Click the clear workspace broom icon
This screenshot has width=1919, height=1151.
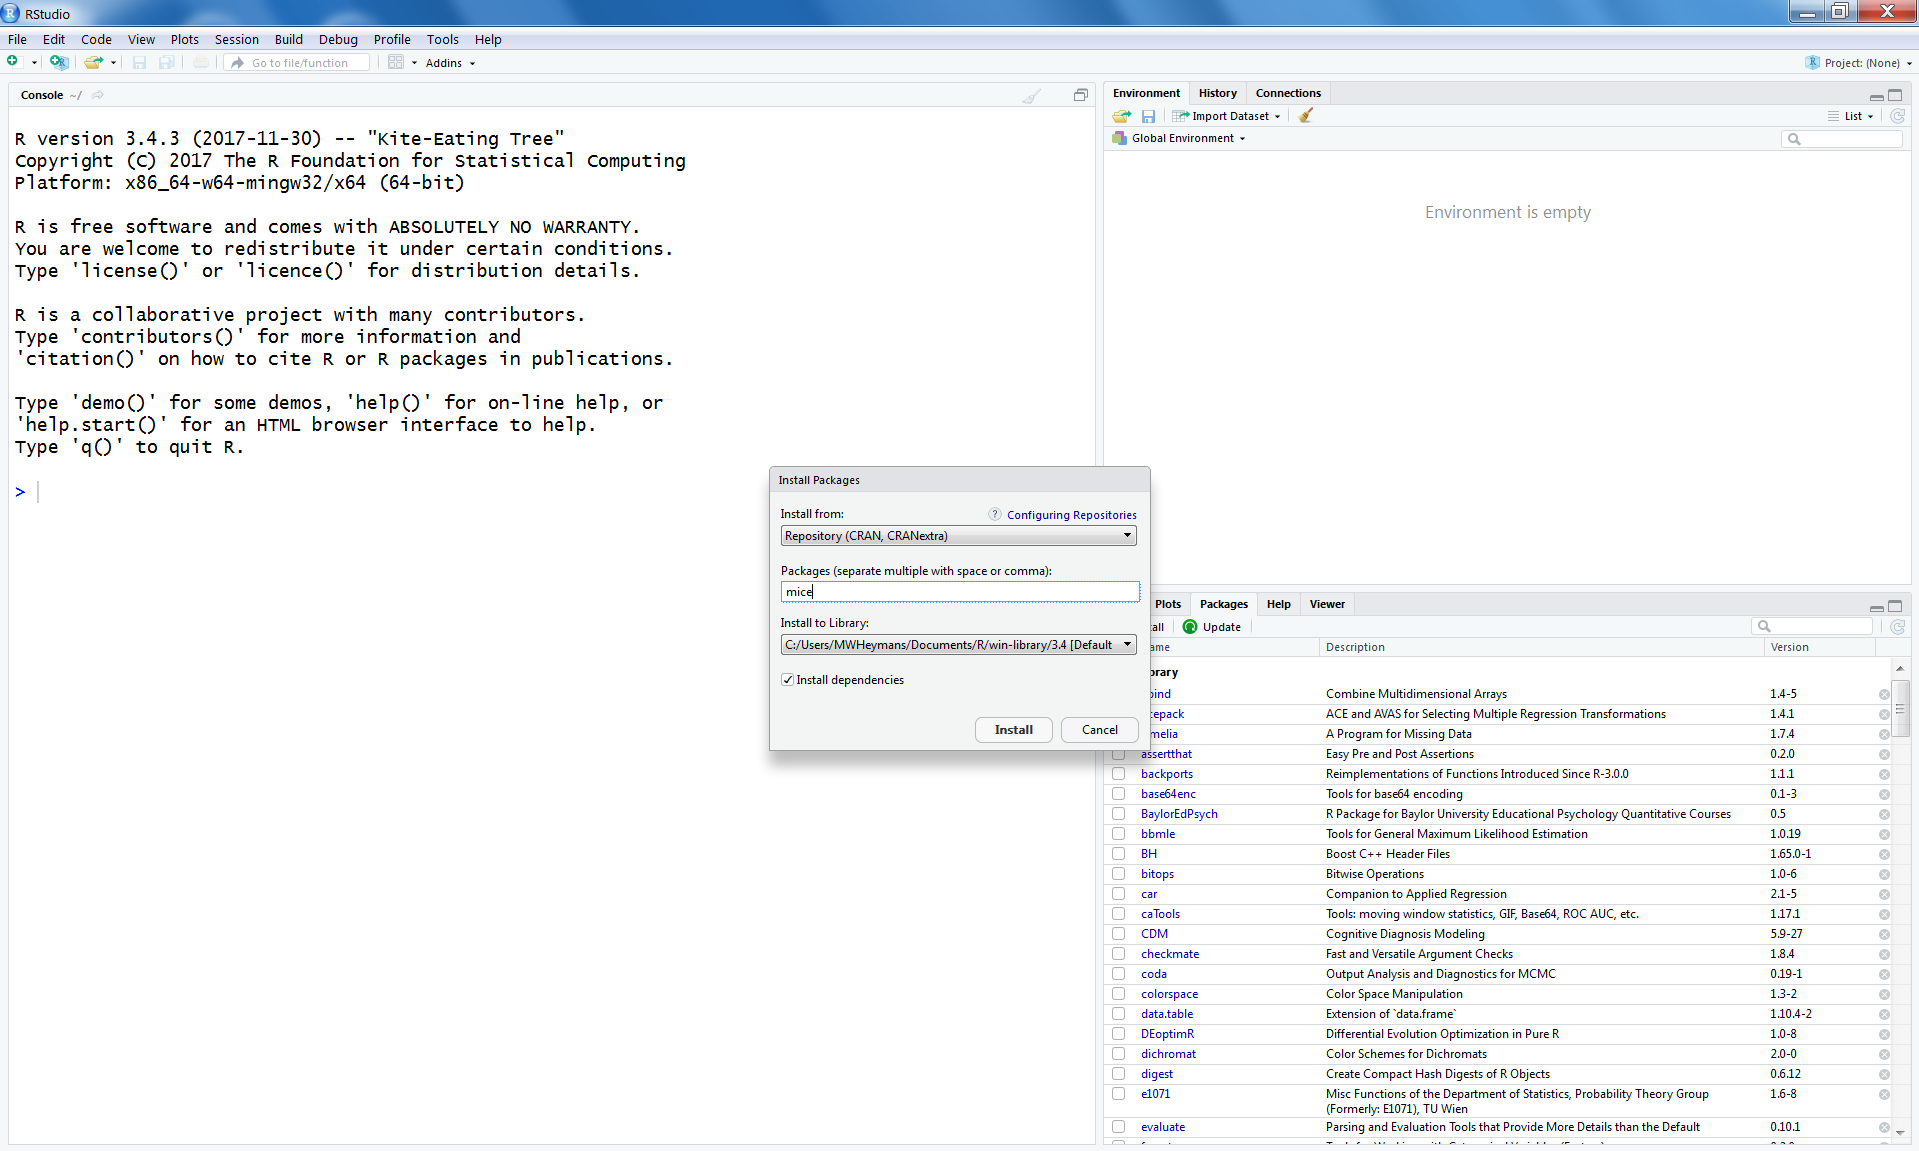click(1305, 116)
